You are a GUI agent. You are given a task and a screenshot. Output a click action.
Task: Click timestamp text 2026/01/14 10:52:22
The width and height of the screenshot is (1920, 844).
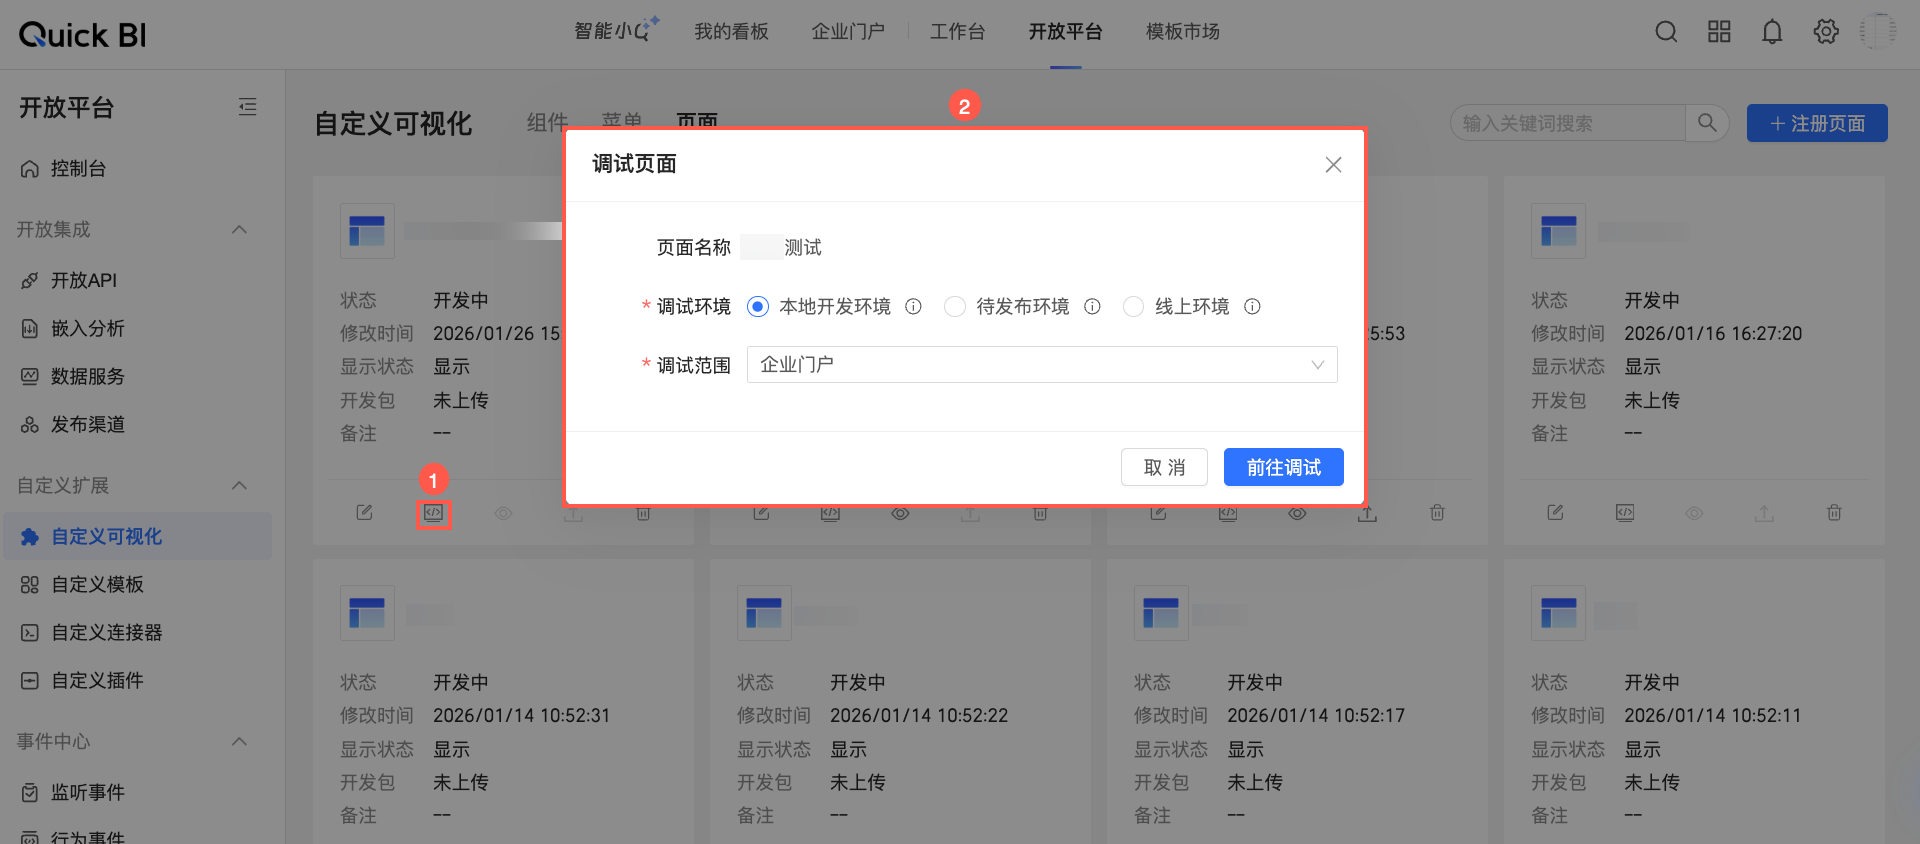coord(919,715)
